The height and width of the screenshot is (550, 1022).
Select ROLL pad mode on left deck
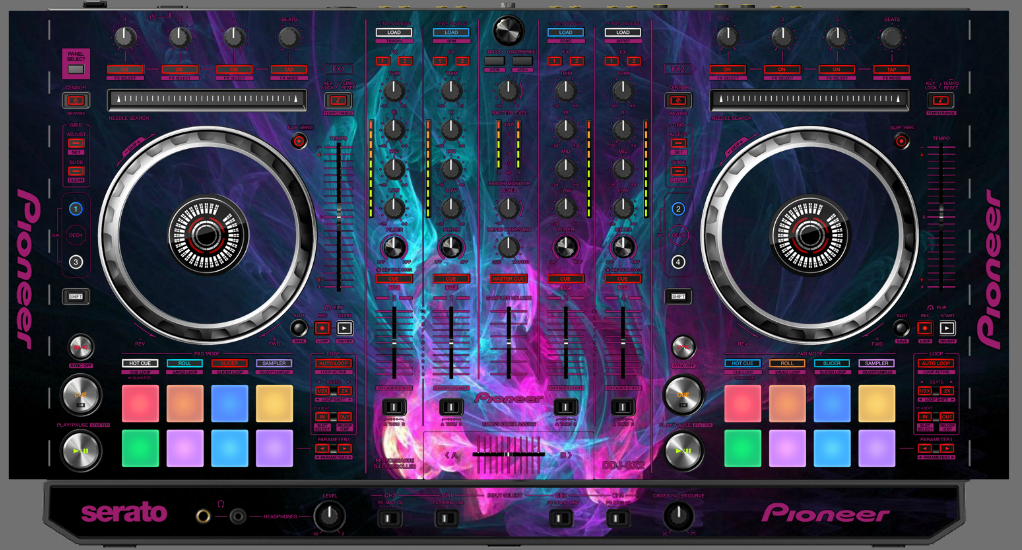[184, 363]
